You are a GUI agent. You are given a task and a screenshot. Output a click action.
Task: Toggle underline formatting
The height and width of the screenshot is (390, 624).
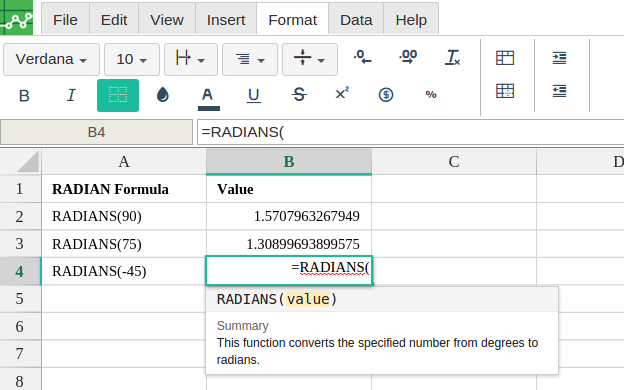(x=254, y=96)
